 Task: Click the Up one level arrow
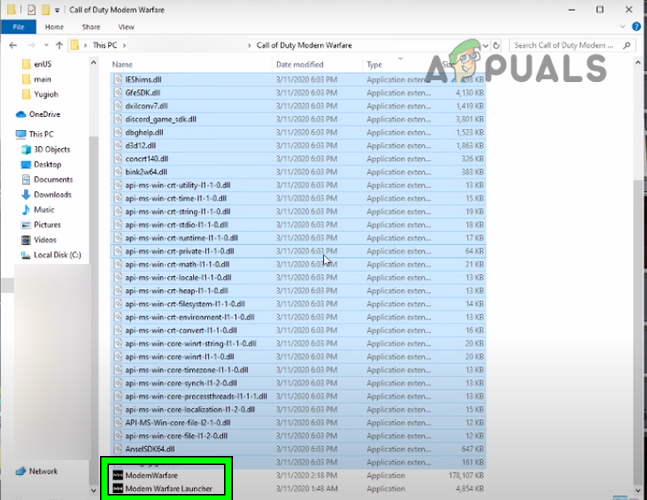point(59,45)
